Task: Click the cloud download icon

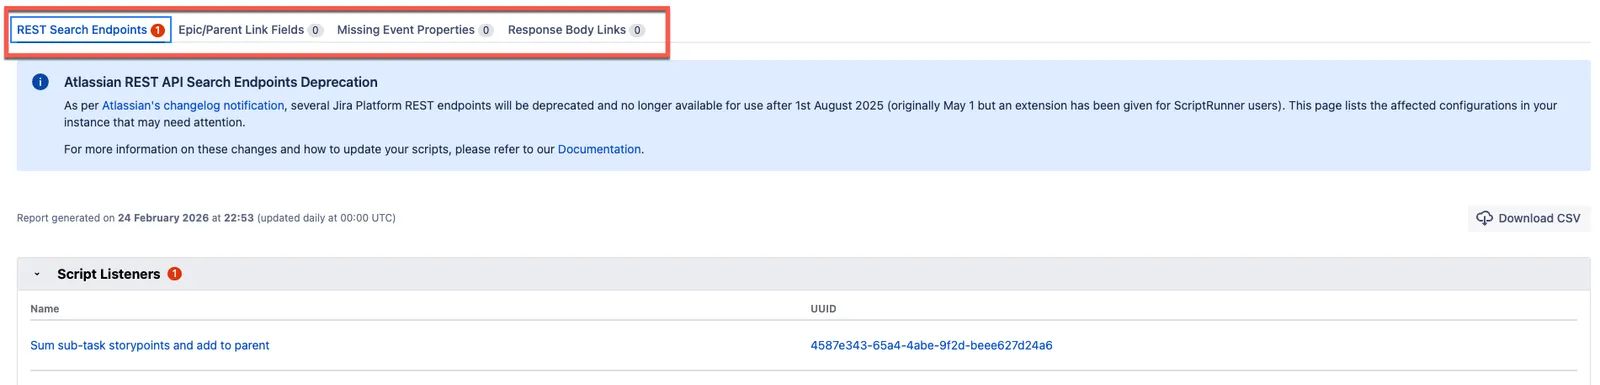Action: coord(1484,218)
